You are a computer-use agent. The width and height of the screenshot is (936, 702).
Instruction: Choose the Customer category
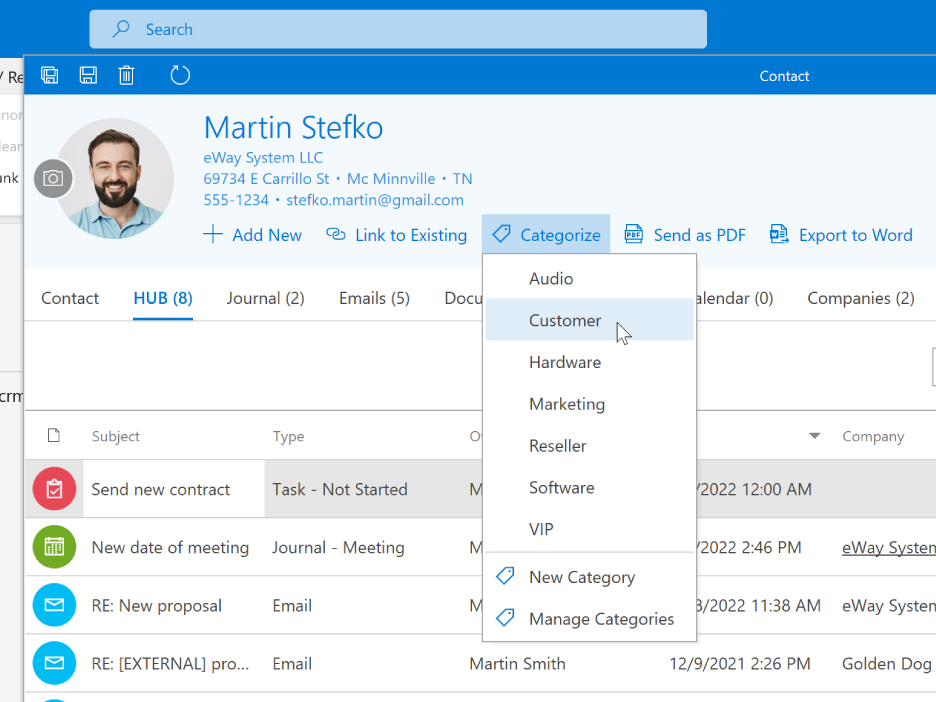(x=589, y=320)
